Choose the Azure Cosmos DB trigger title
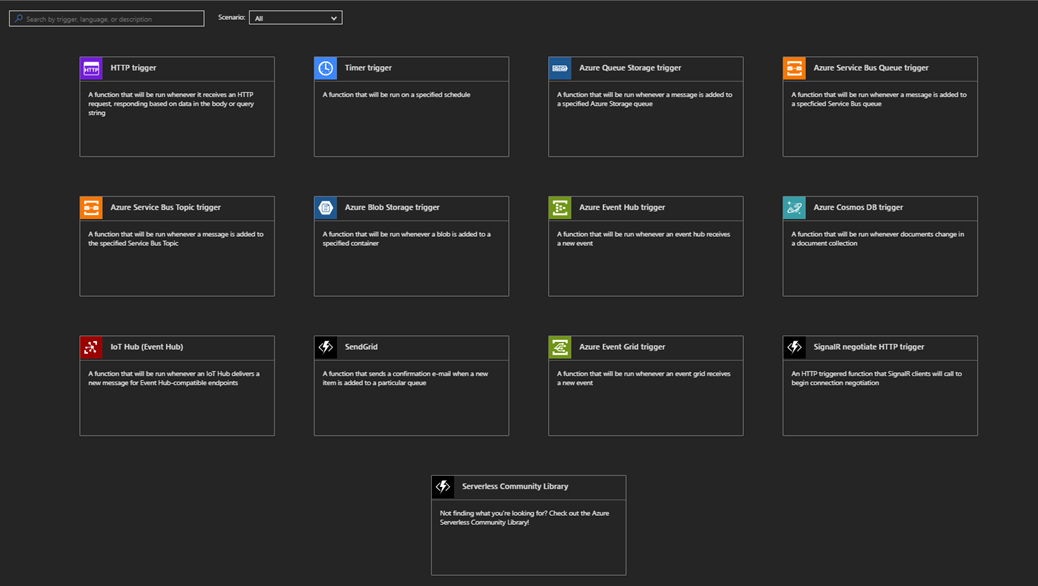The image size is (1038, 586). pyautogui.click(x=858, y=207)
